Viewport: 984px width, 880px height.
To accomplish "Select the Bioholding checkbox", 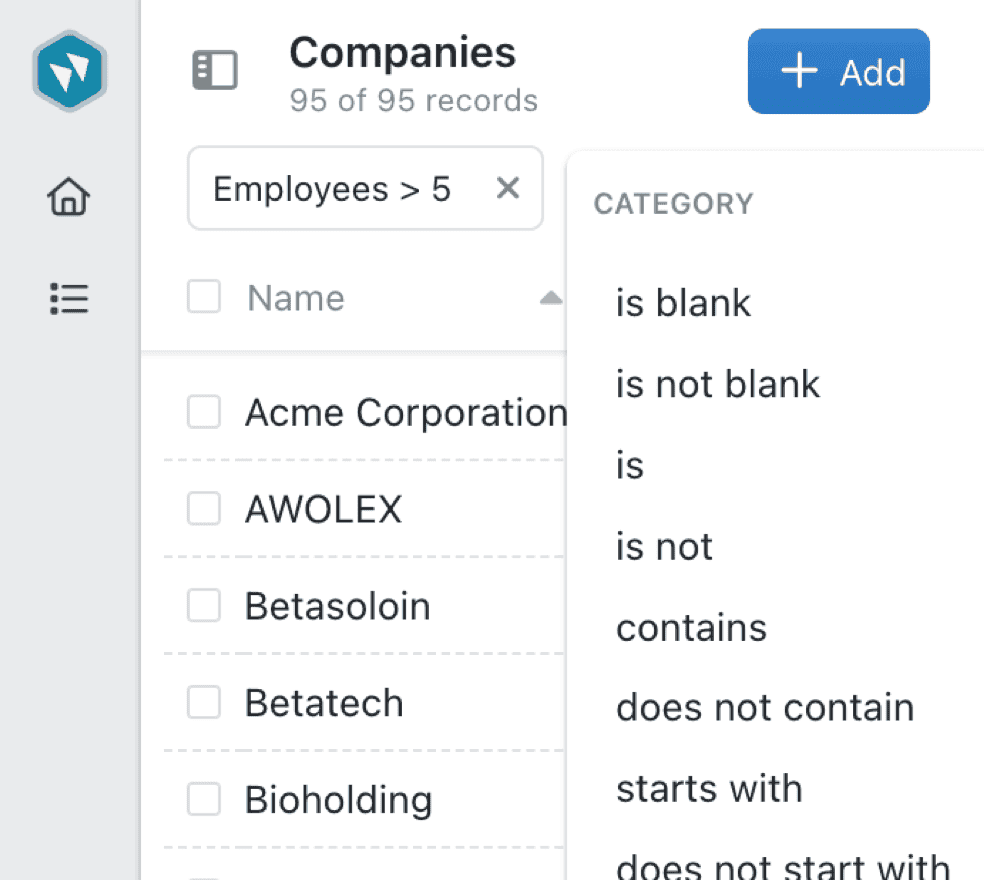I will (x=203, y=800).
